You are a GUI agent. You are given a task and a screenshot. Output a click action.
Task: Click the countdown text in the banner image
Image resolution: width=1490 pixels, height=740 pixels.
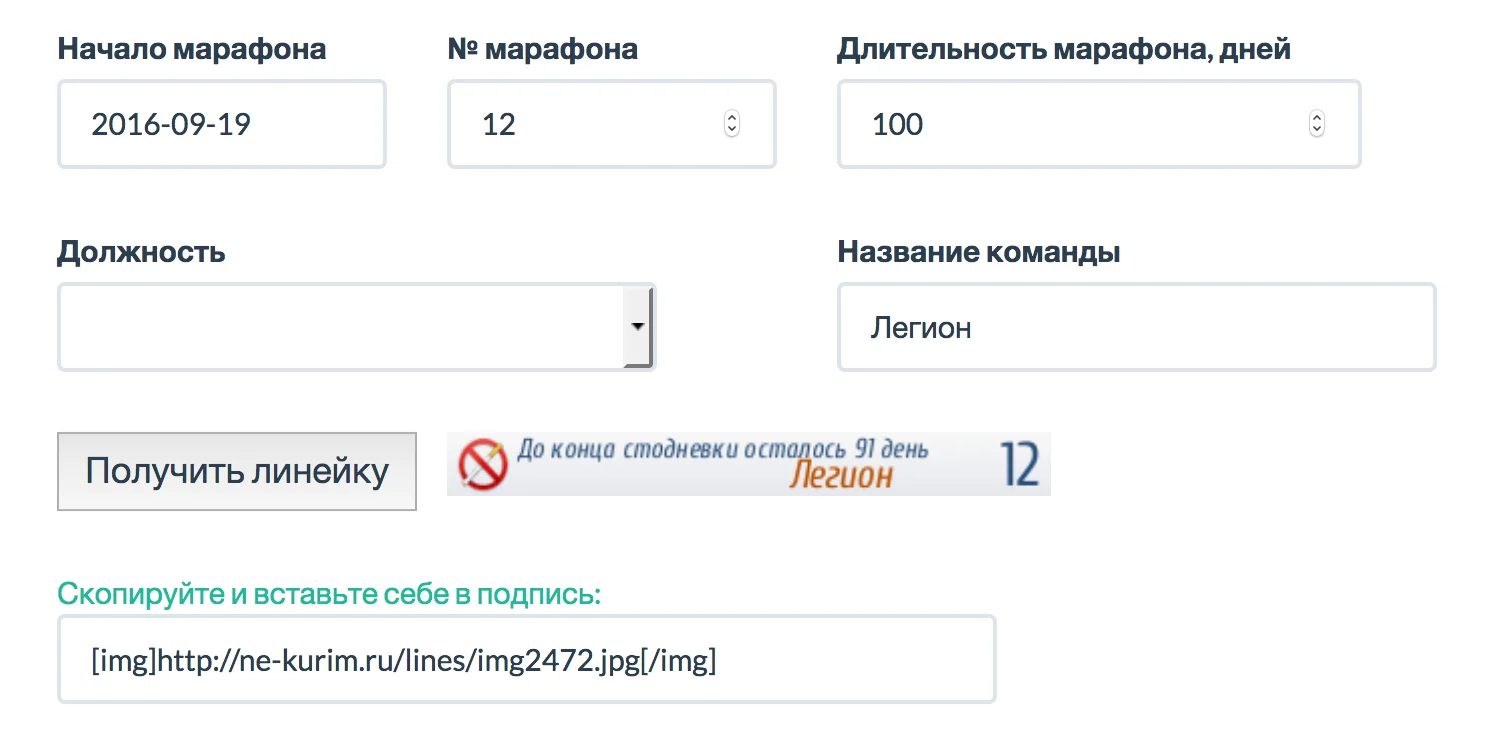722,449
